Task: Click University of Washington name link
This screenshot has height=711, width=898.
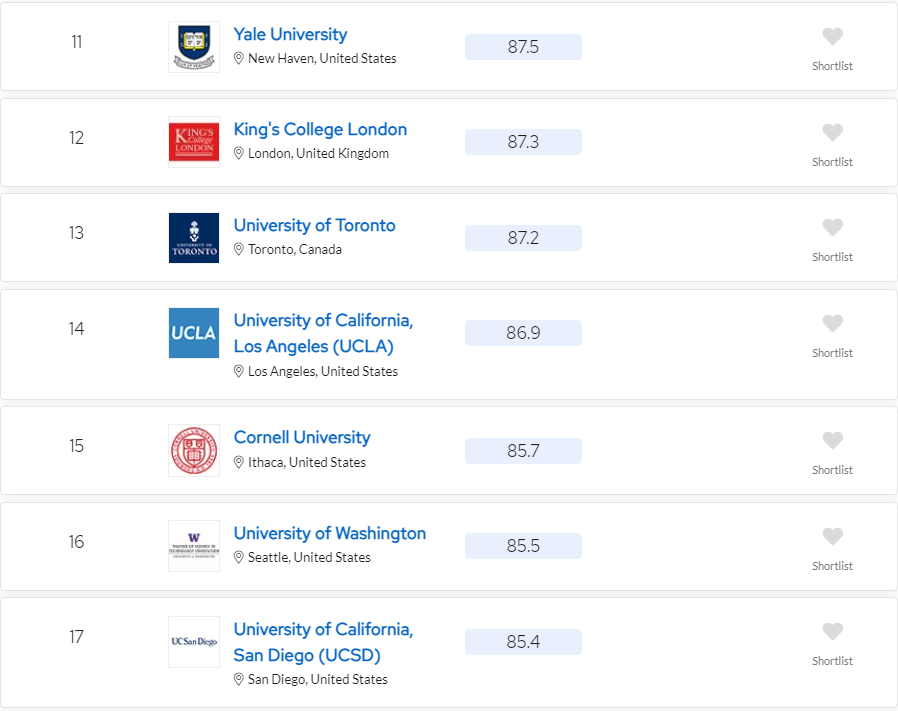Action: click(329, 533)
